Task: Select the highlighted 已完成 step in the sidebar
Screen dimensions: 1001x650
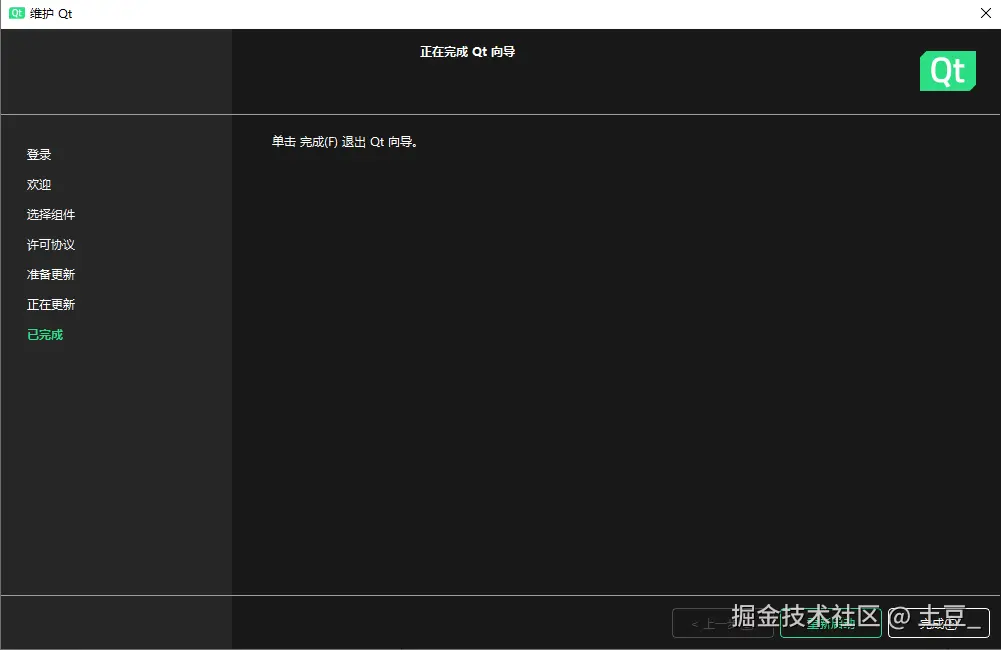Action: pos(45,335)
